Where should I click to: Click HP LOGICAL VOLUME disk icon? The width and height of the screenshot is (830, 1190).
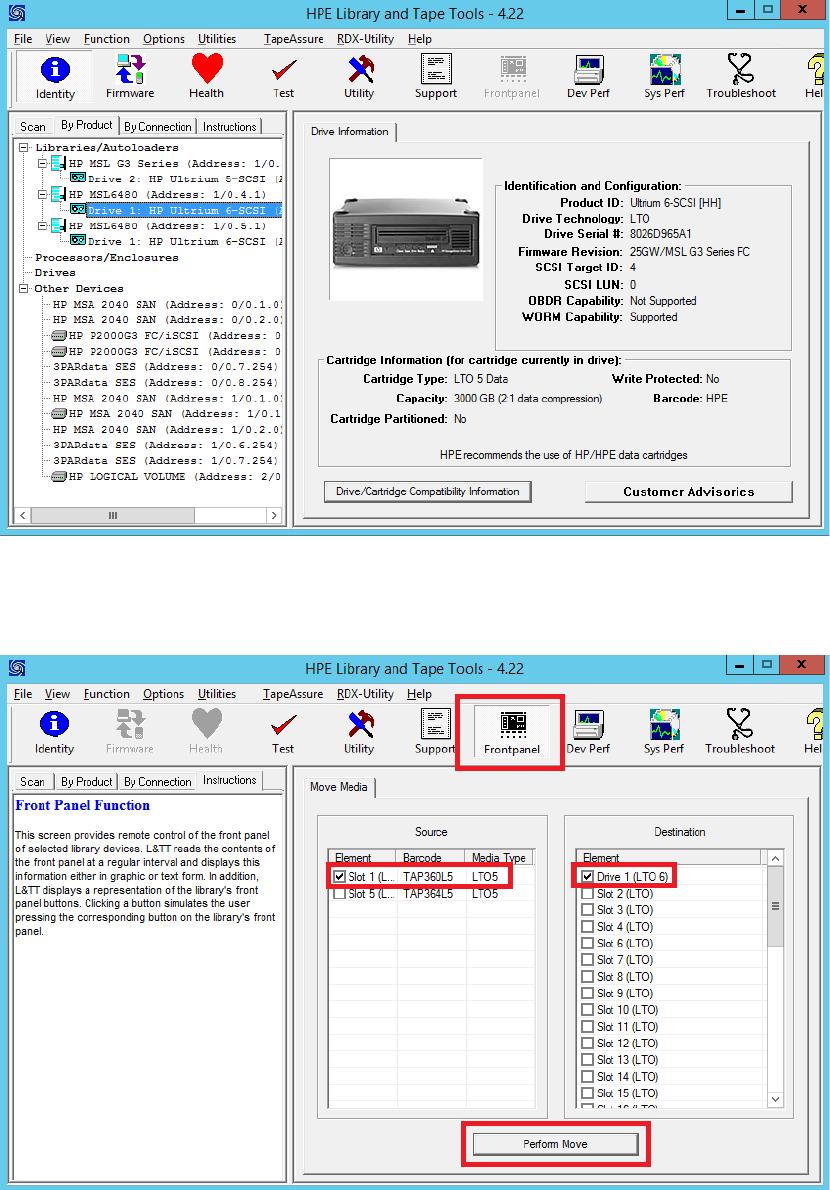point(58,477)
